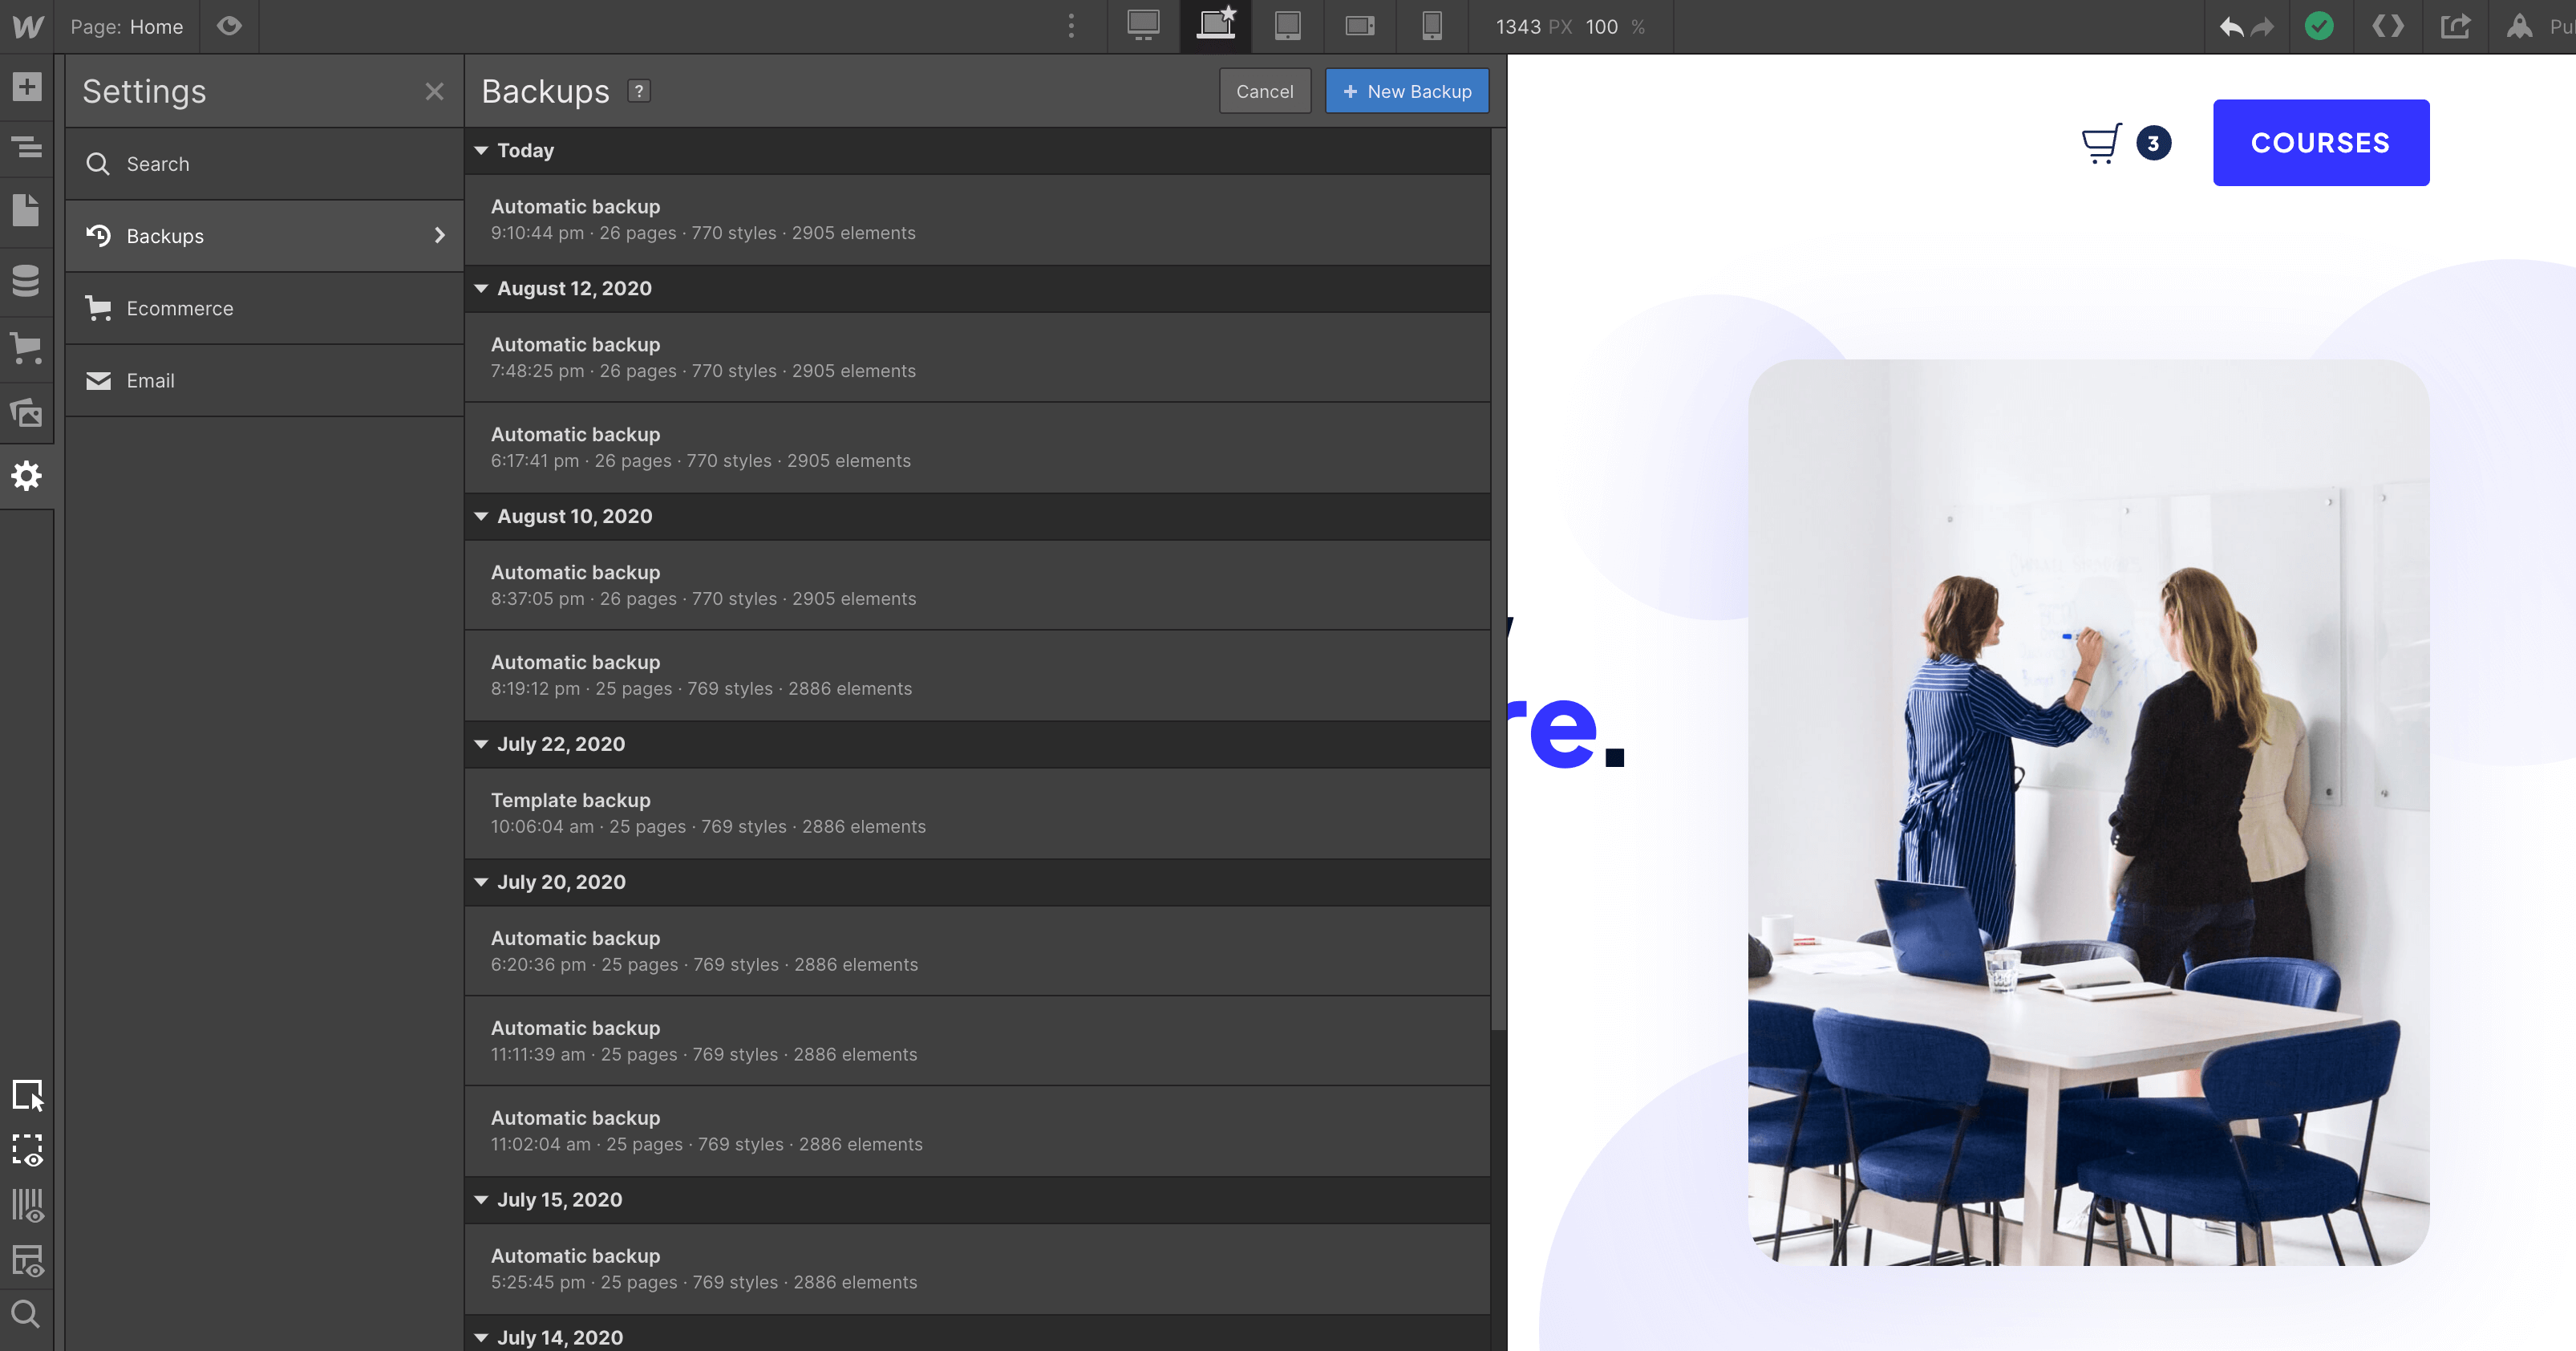Image resolution: width=2576 pixels, height=1351 pixels.
Task: Open the CMS Collections panel
Action: click(x=27, y=281)
